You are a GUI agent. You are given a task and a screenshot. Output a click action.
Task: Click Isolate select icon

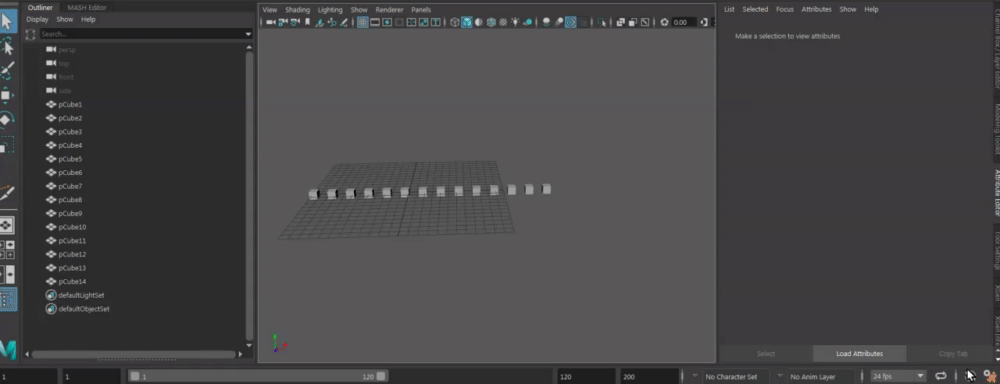[x=601, y=22]
